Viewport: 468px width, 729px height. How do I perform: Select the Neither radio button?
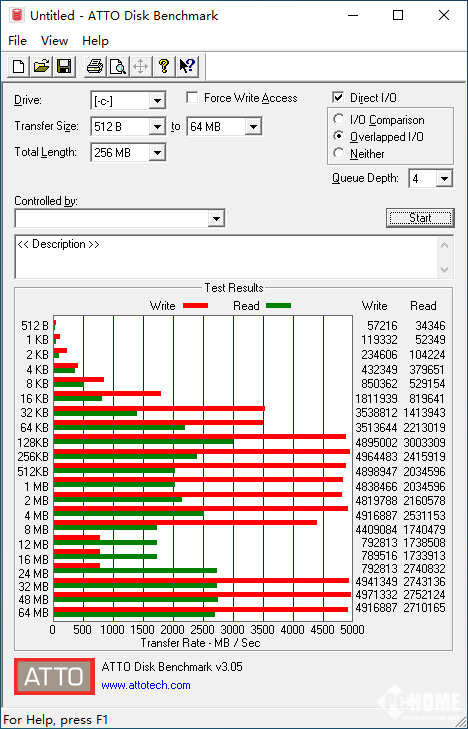338,153
